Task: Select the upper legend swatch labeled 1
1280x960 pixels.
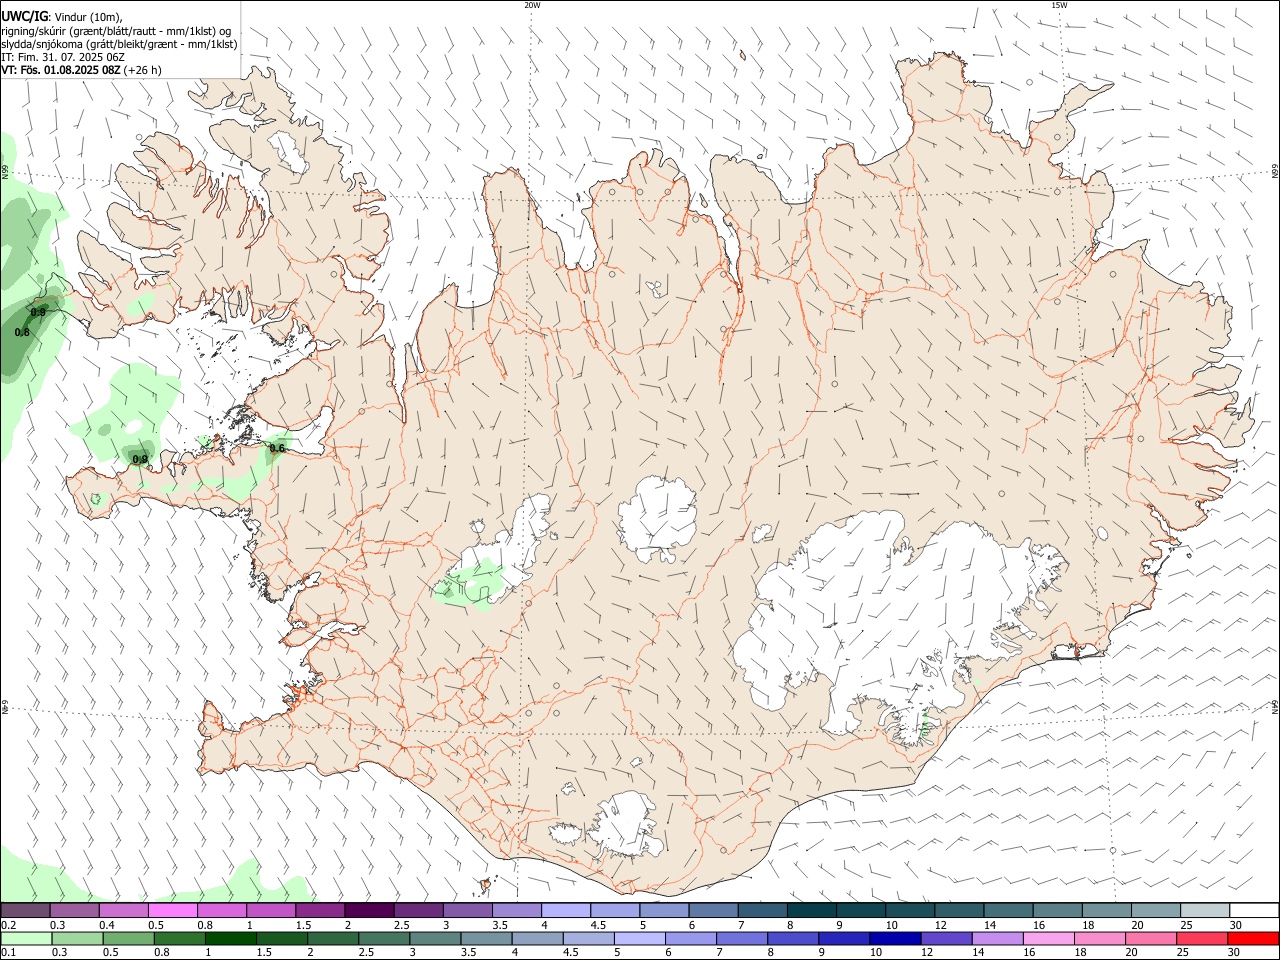Action: pyautogui.click(x=271, y=910)
